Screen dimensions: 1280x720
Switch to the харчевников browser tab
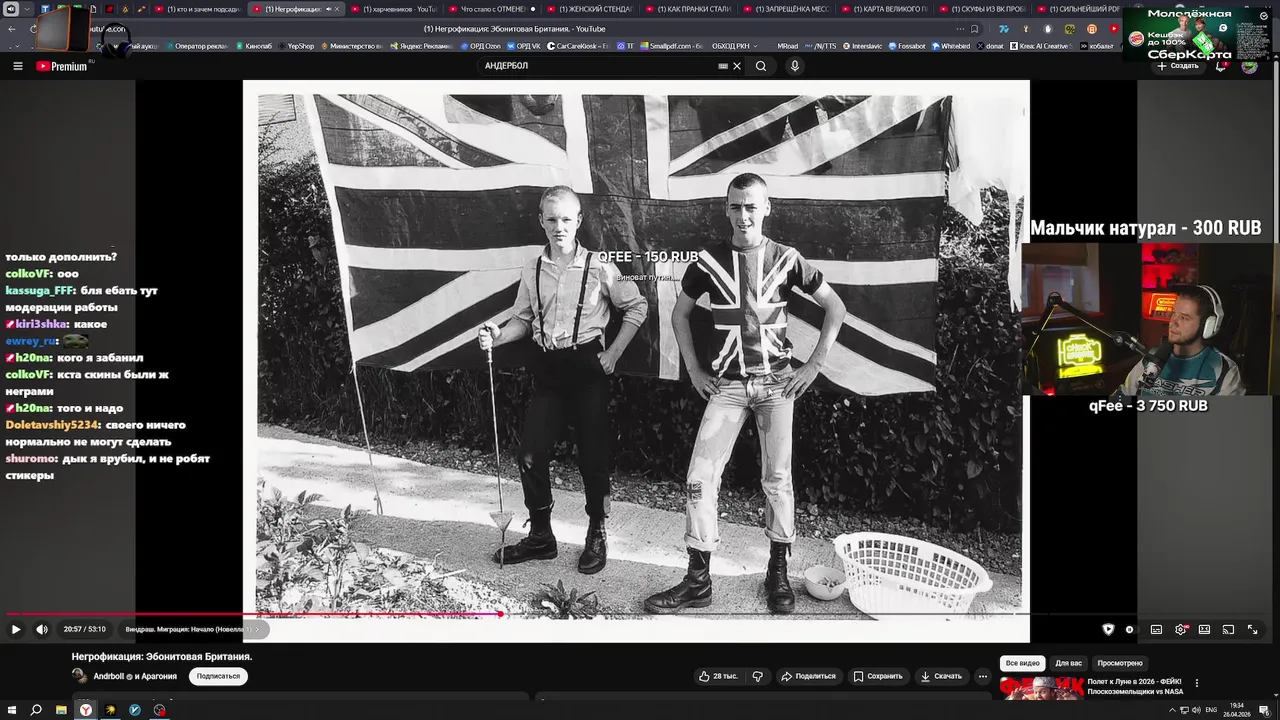[x=392, y=9]
